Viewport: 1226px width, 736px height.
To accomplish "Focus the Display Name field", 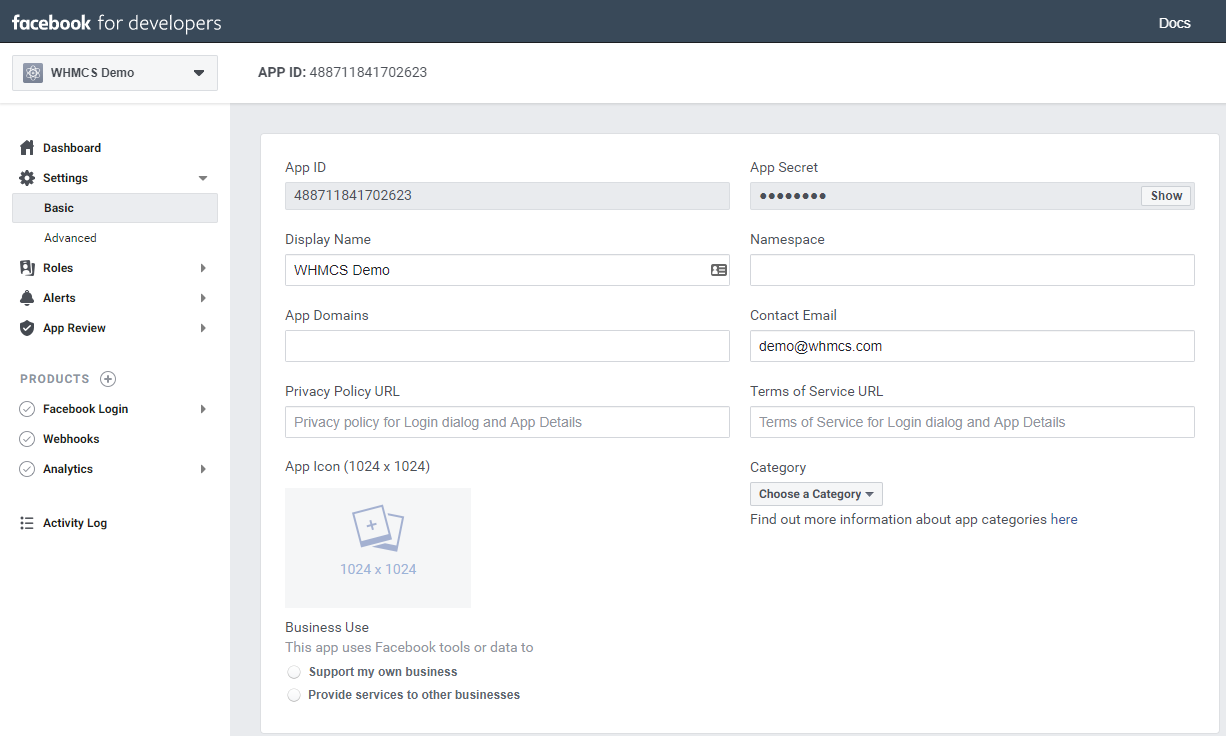I will [507, 270].
